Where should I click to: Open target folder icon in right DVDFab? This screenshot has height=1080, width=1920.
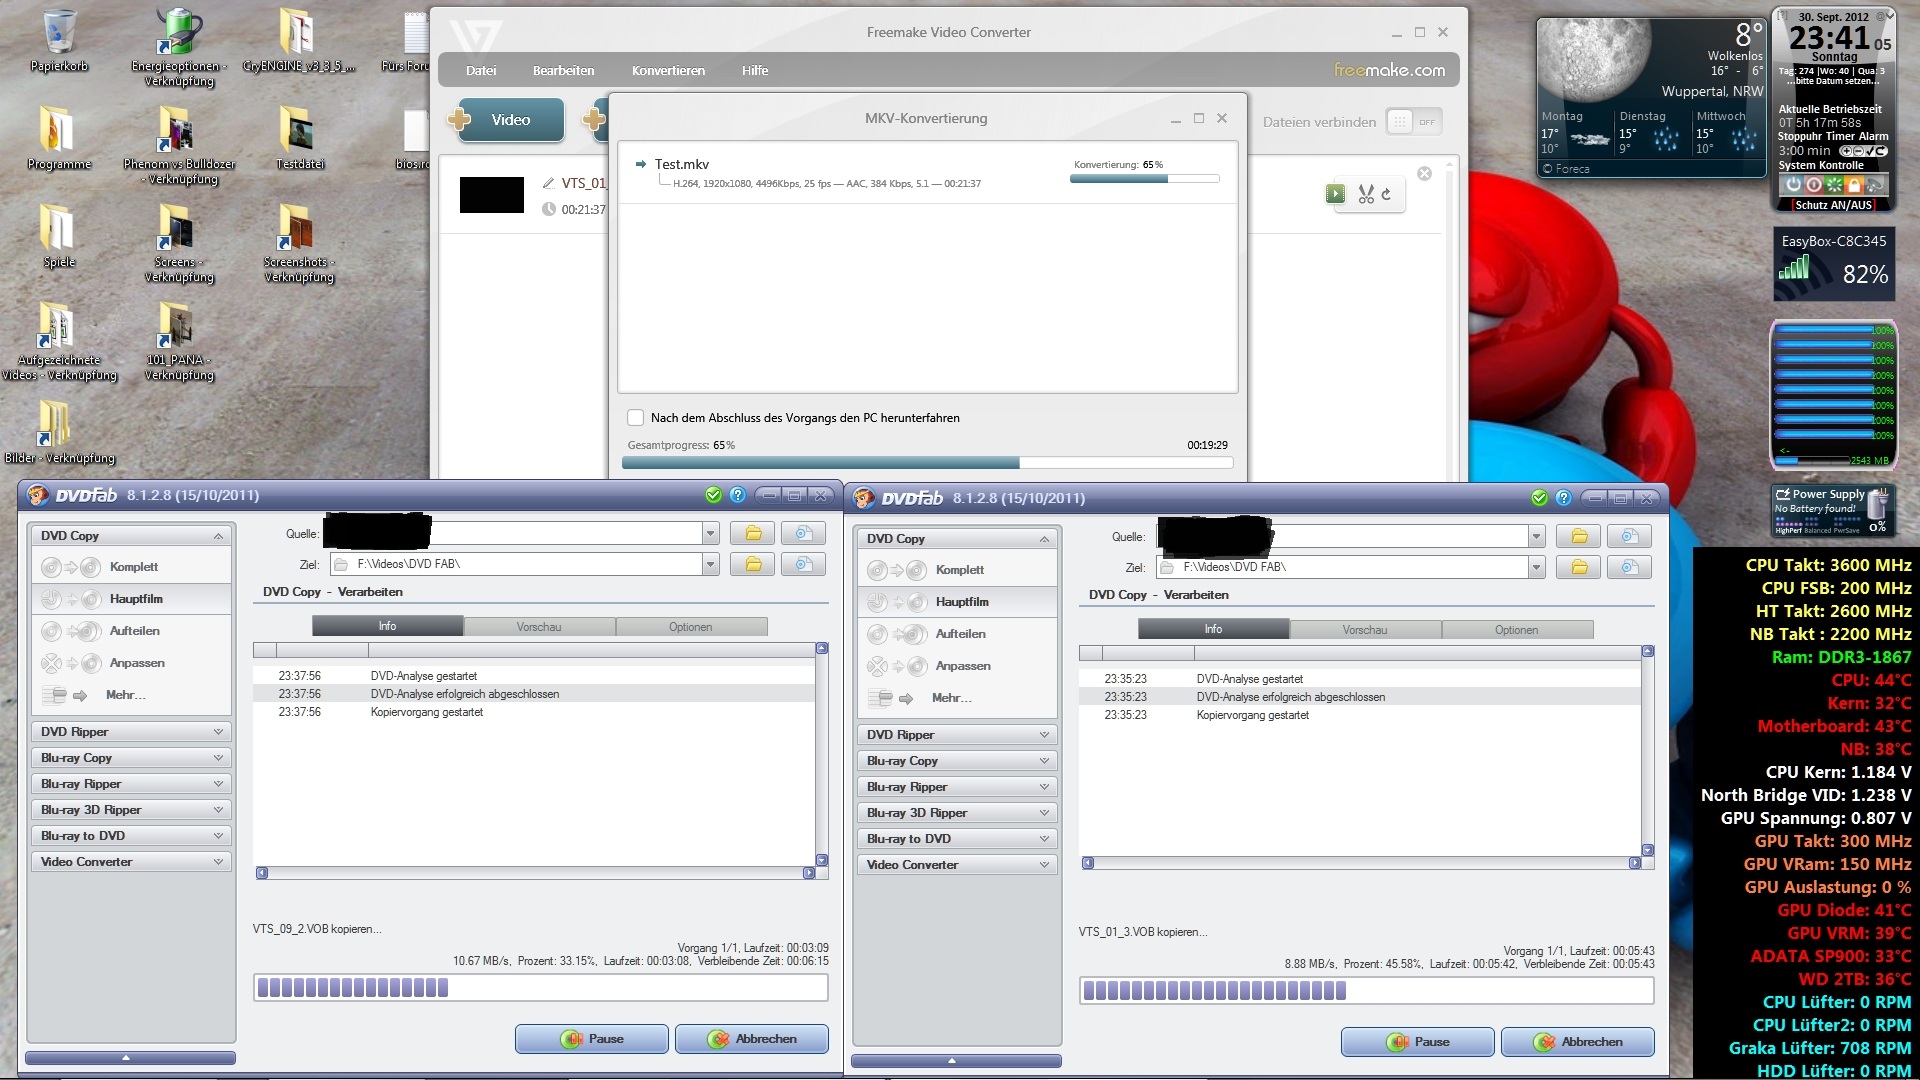click(1579, 568)
